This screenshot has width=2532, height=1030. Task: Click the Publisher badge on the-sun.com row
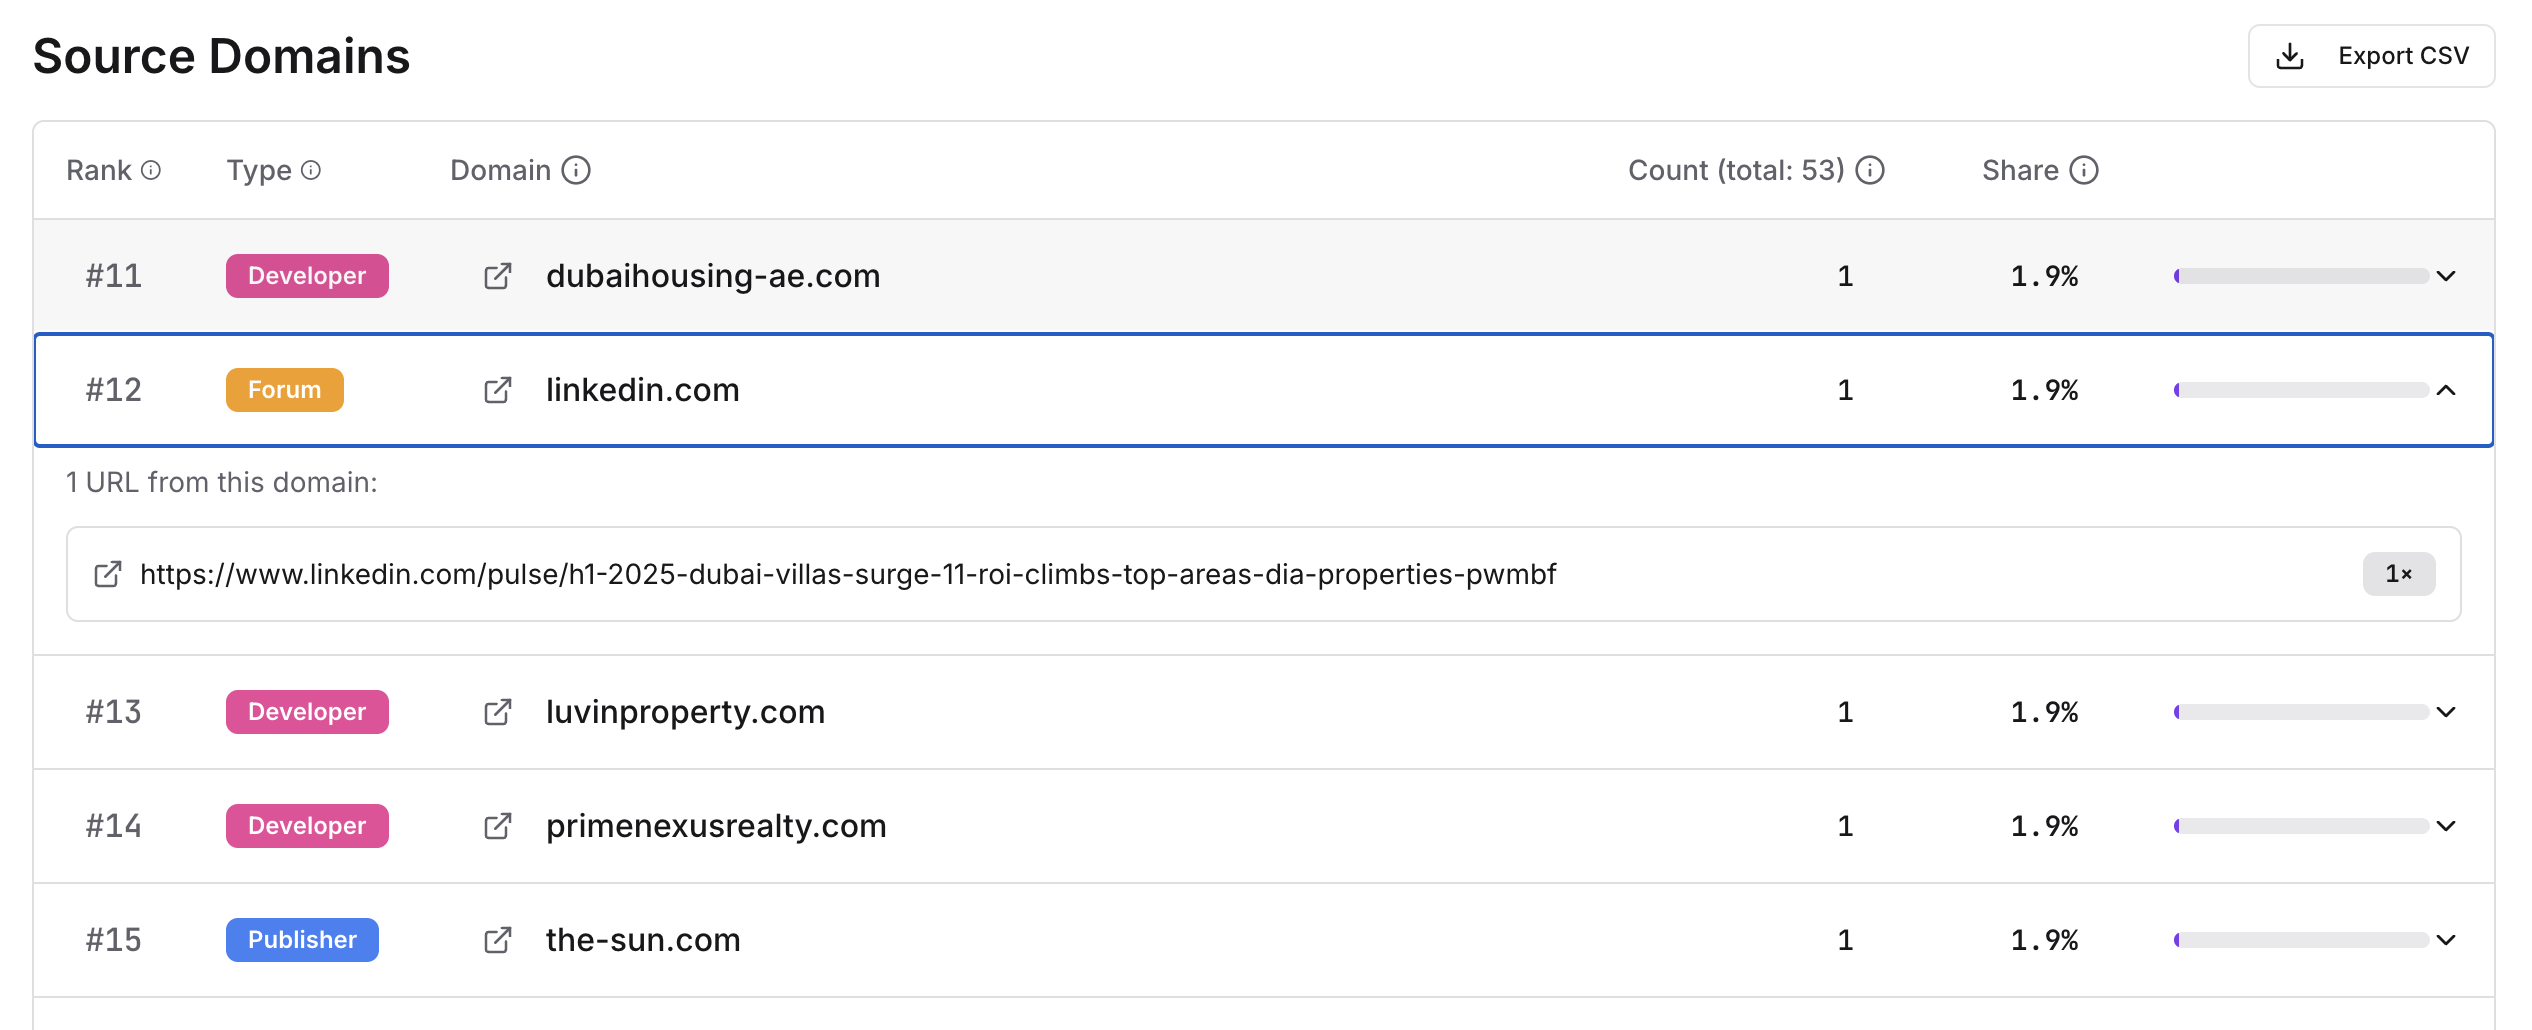(x=302, y=940)
